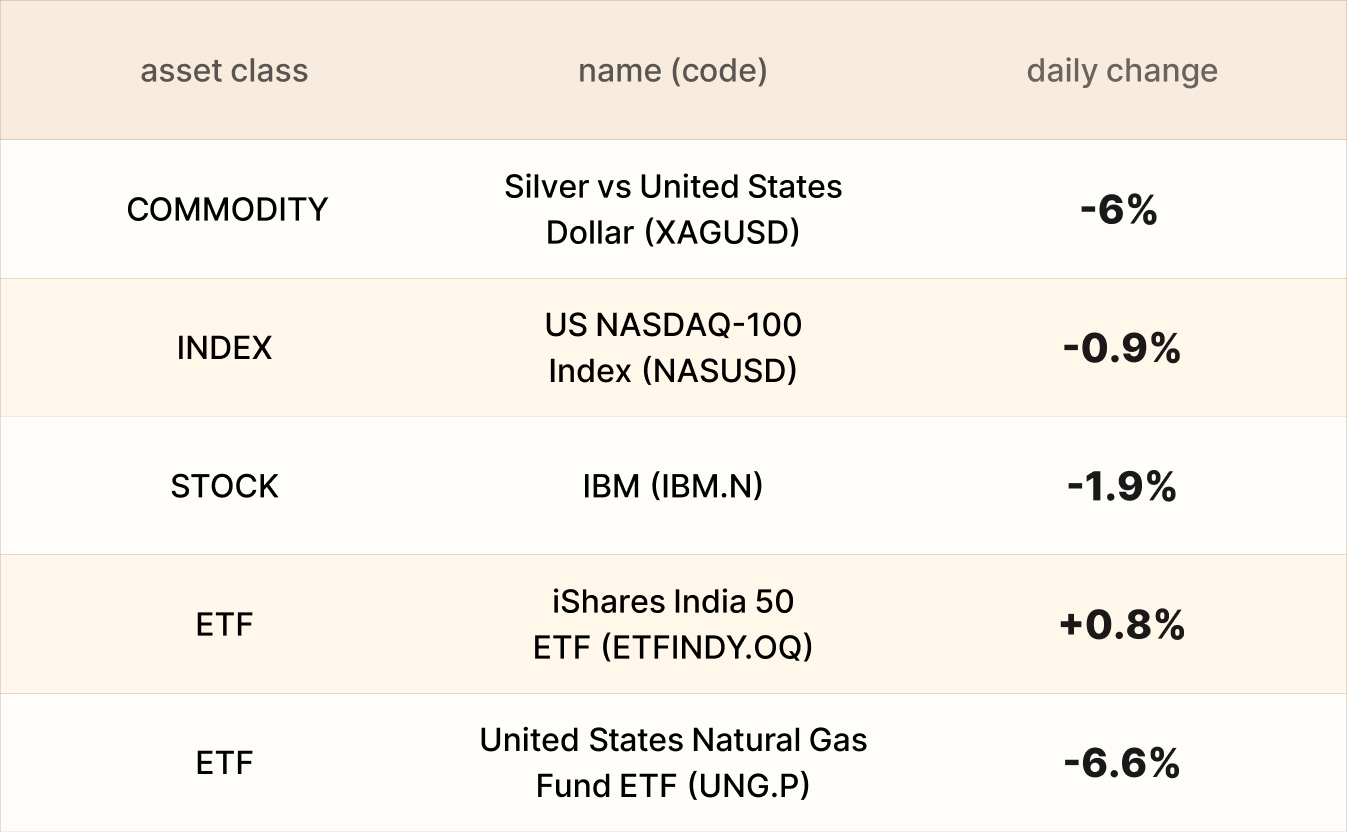Click the +0.8% daily change value
This screenshot has width=1347, height=832.
(1121, 625)
